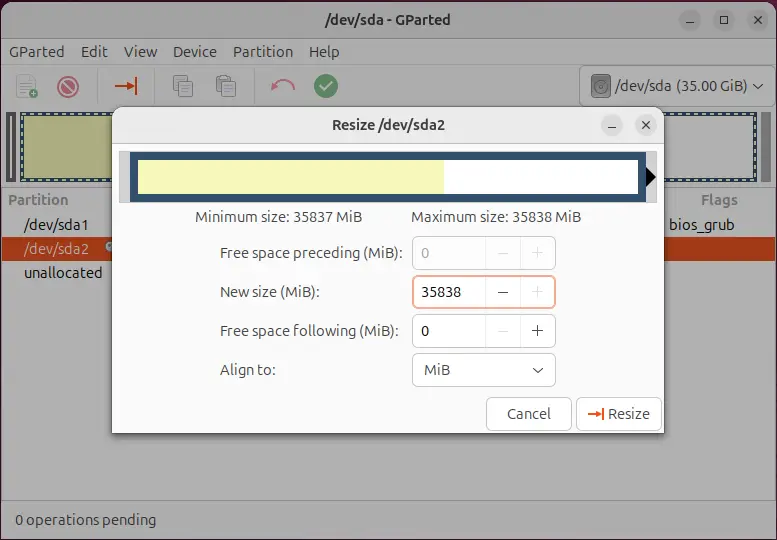Click the right resize handle arrow
777x540 pixels.
pyautogui.click(x=651, y=177)
